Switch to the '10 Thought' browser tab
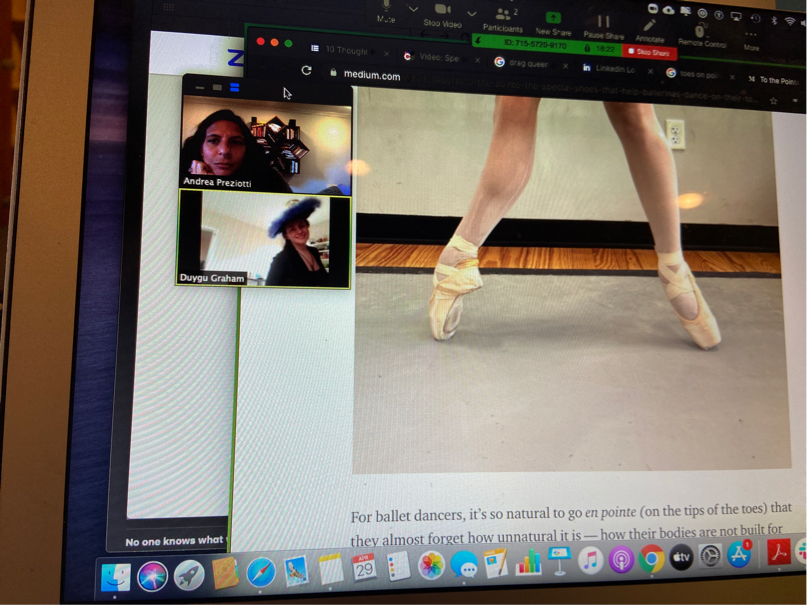Viewport: 807px width, 605px height. coord(346,50)
